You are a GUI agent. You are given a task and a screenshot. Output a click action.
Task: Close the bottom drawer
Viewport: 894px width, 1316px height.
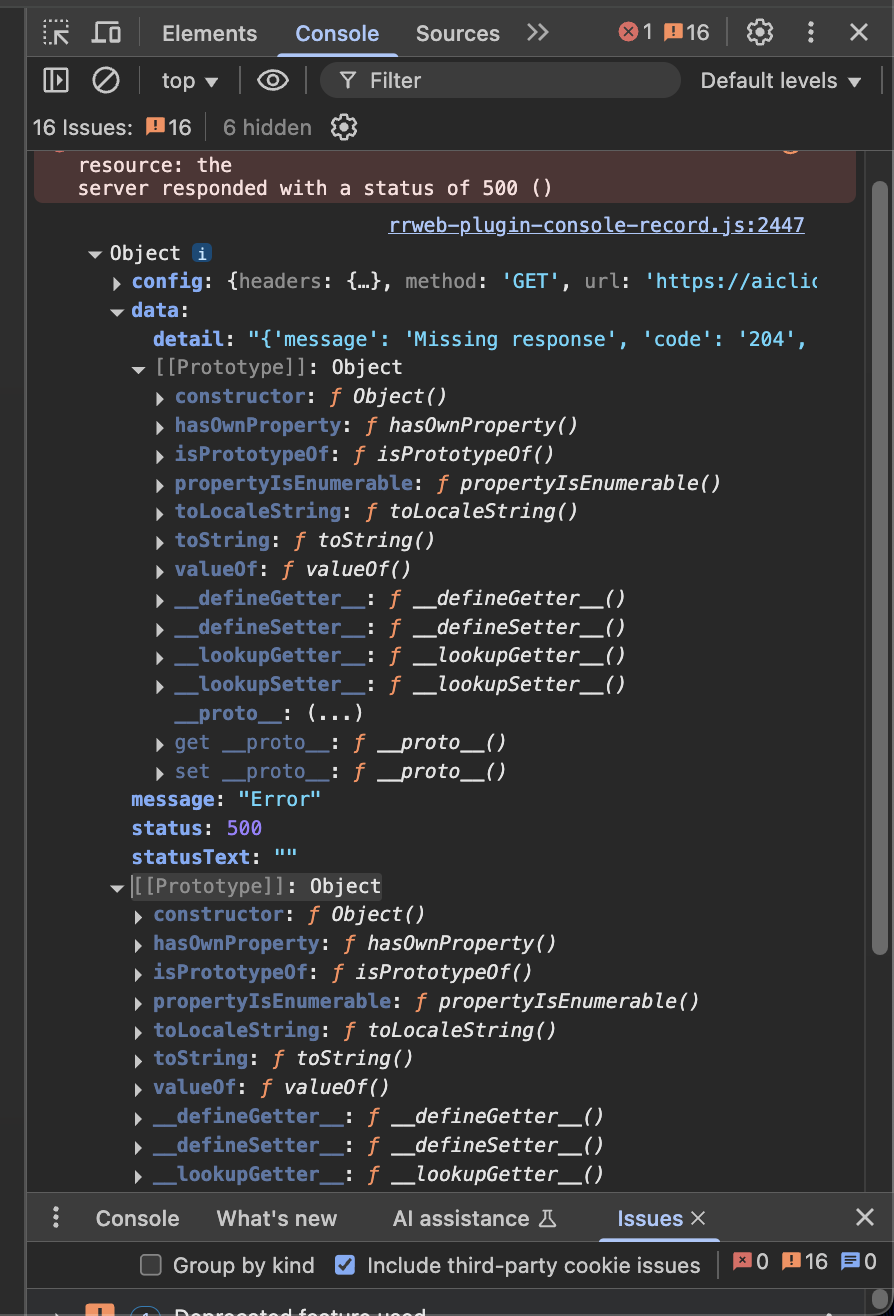click(865, 1217)
